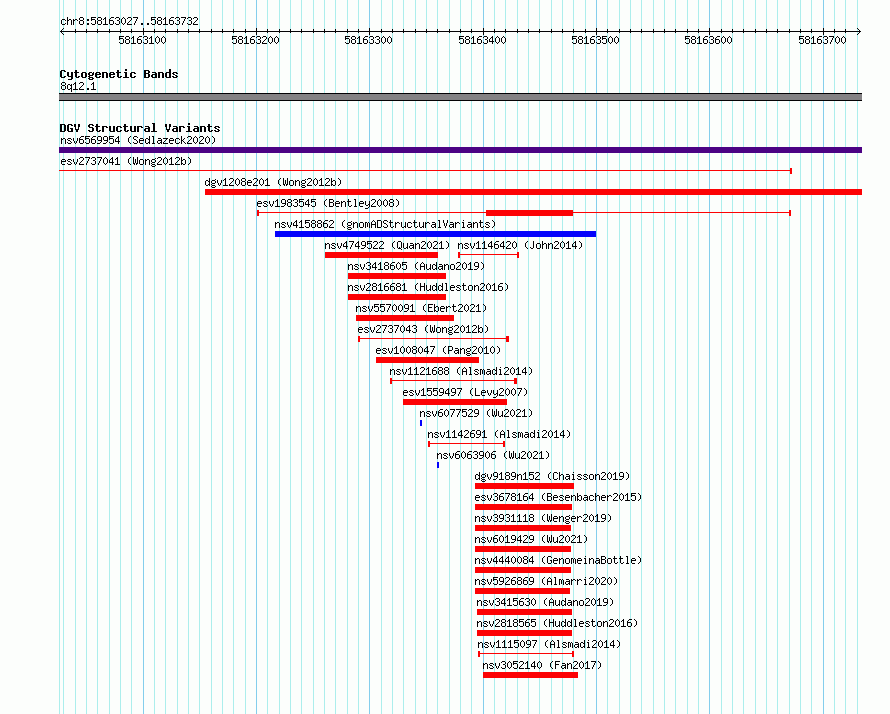This screenshot has width=890, height=714.
Task: Click nsv1146420 (John2014) label
Action: pos(520,245)
